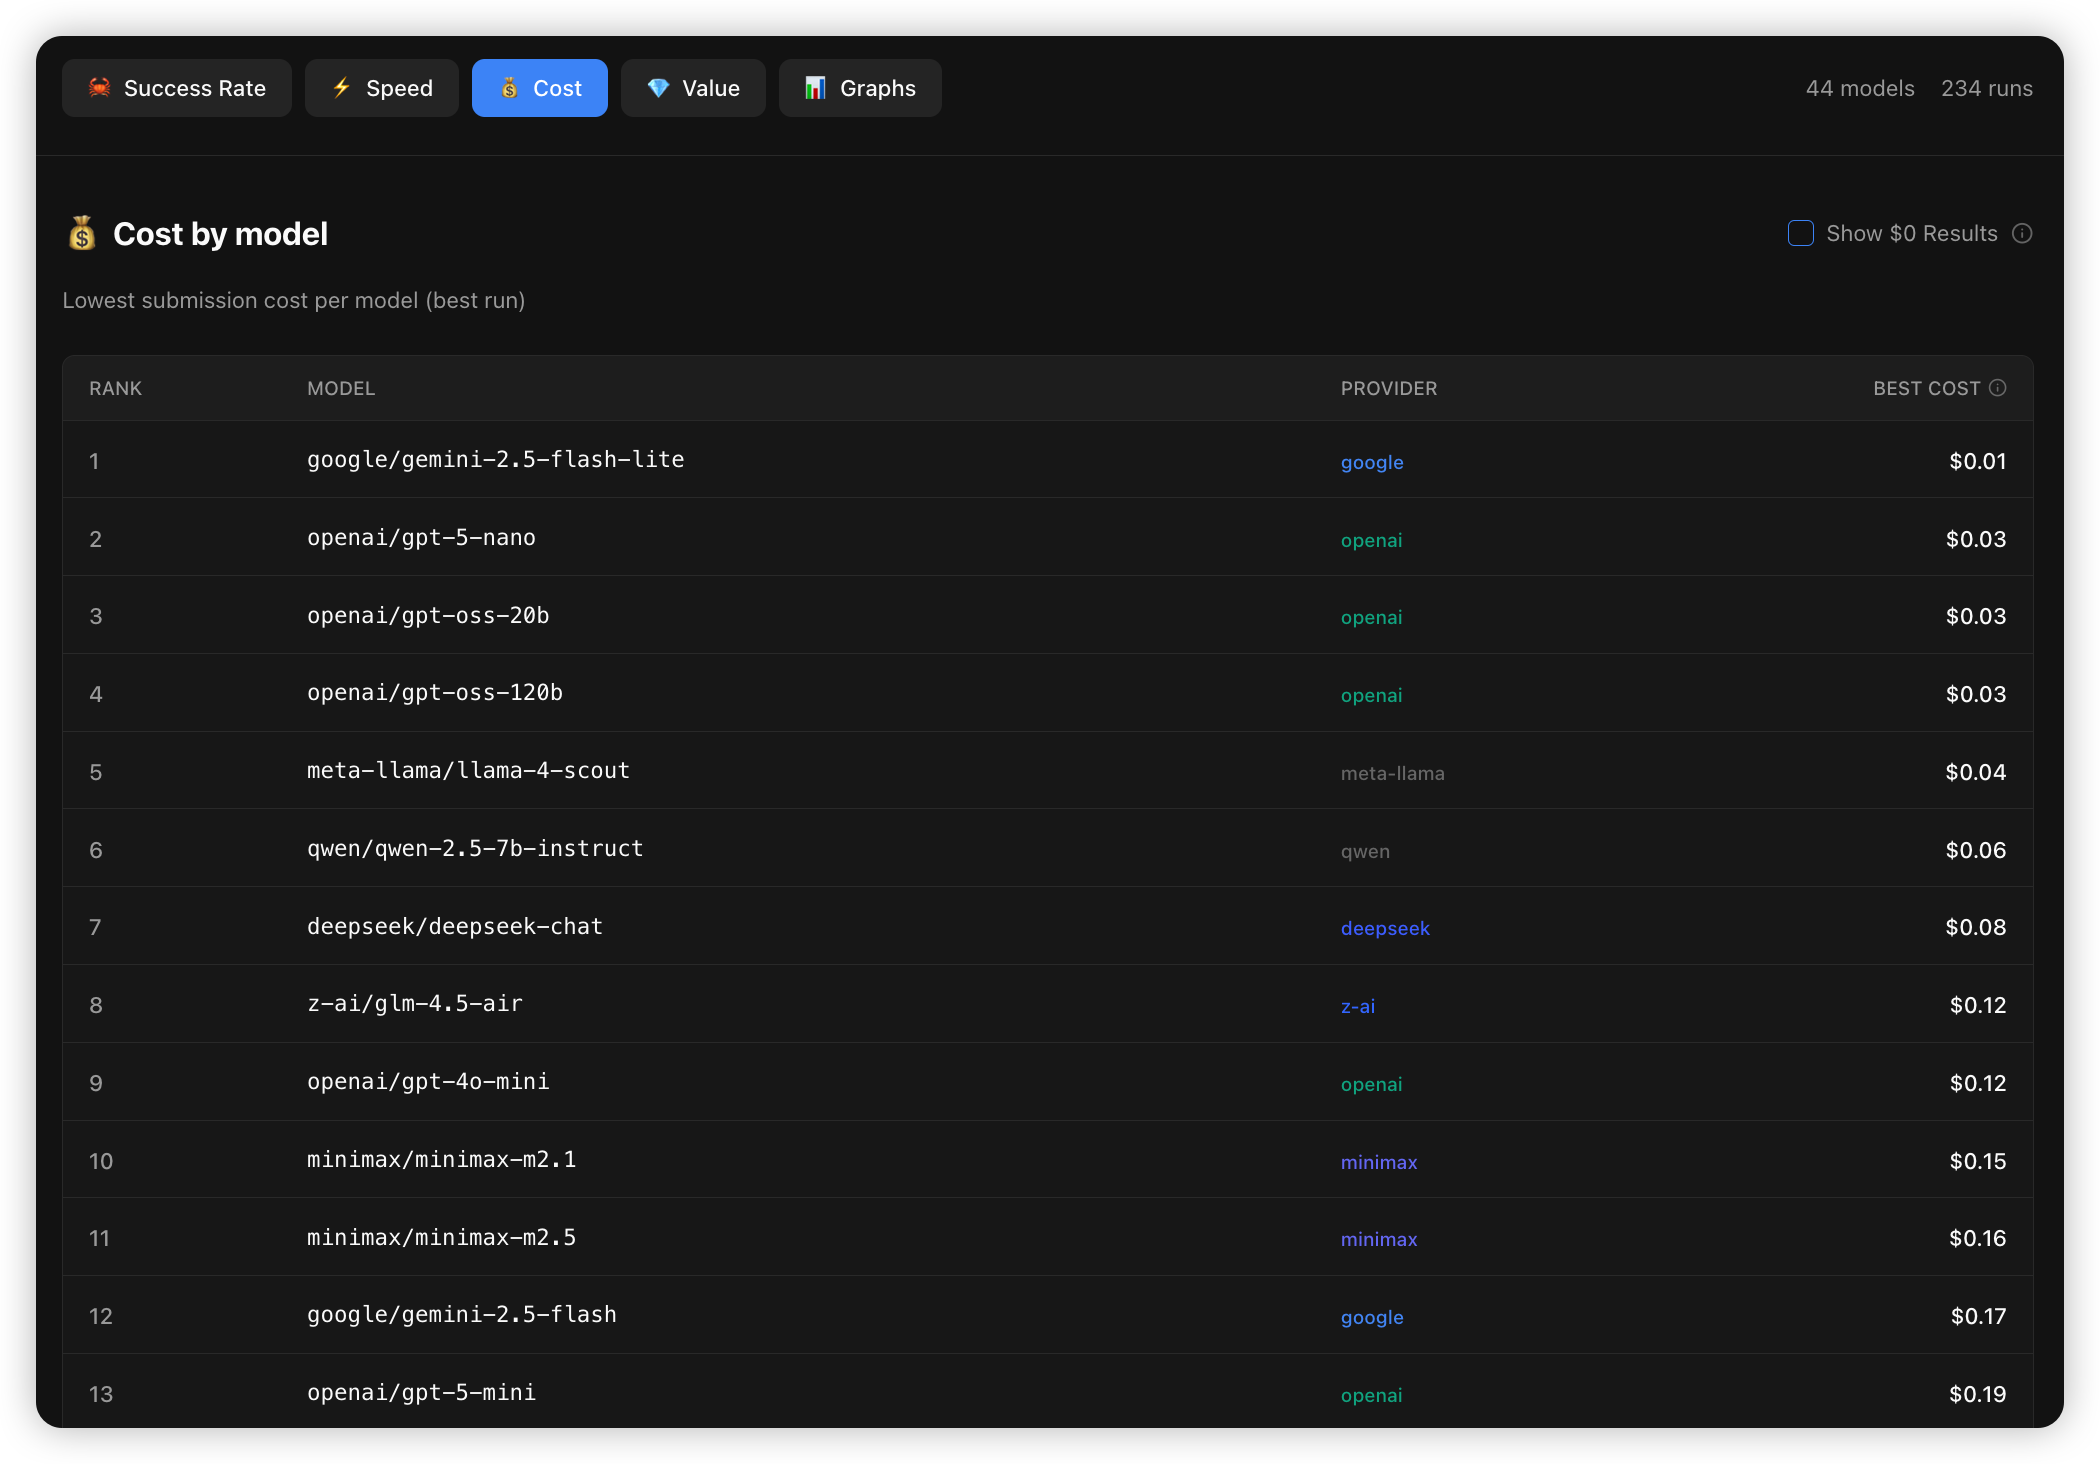
Task: Click the meta-llama/llama-4-scout model name
Action: [468, 771]
